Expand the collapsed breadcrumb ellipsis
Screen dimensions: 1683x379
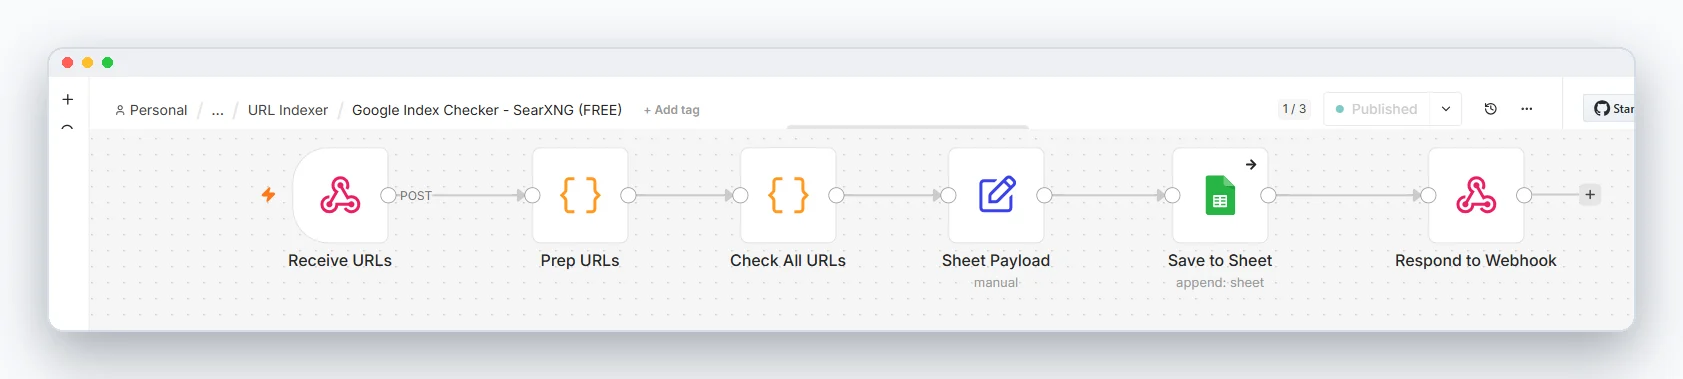tap(218, 110)
